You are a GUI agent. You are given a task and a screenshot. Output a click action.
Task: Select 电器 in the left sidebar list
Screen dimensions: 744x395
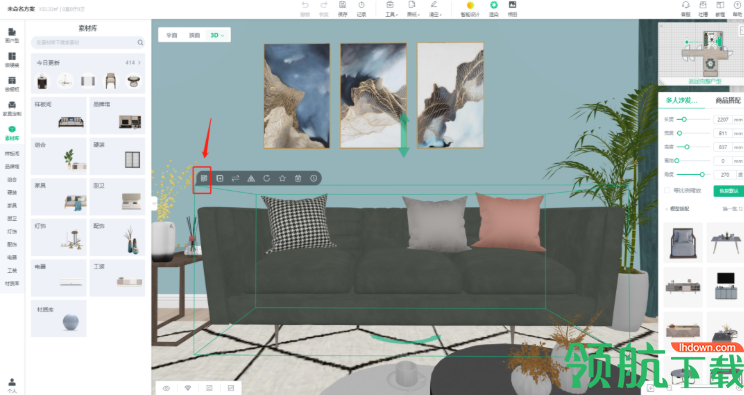tap(12, 257)
